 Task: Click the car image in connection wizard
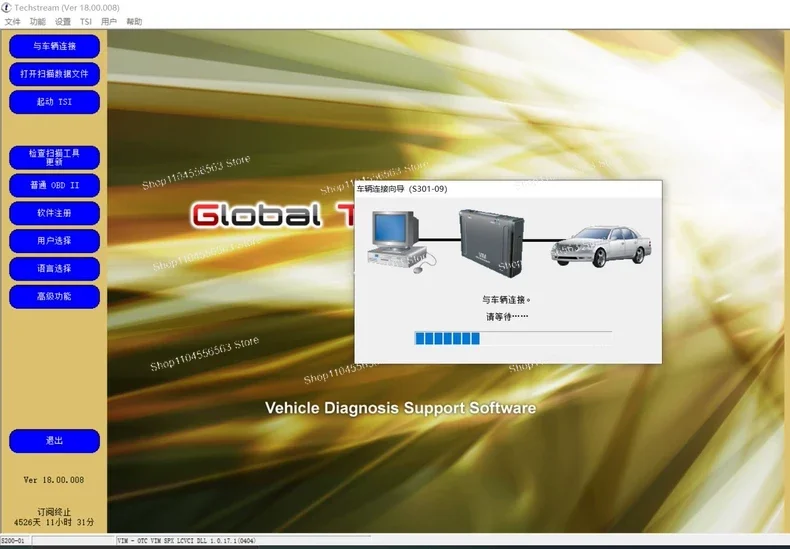[x=601, y=246]
